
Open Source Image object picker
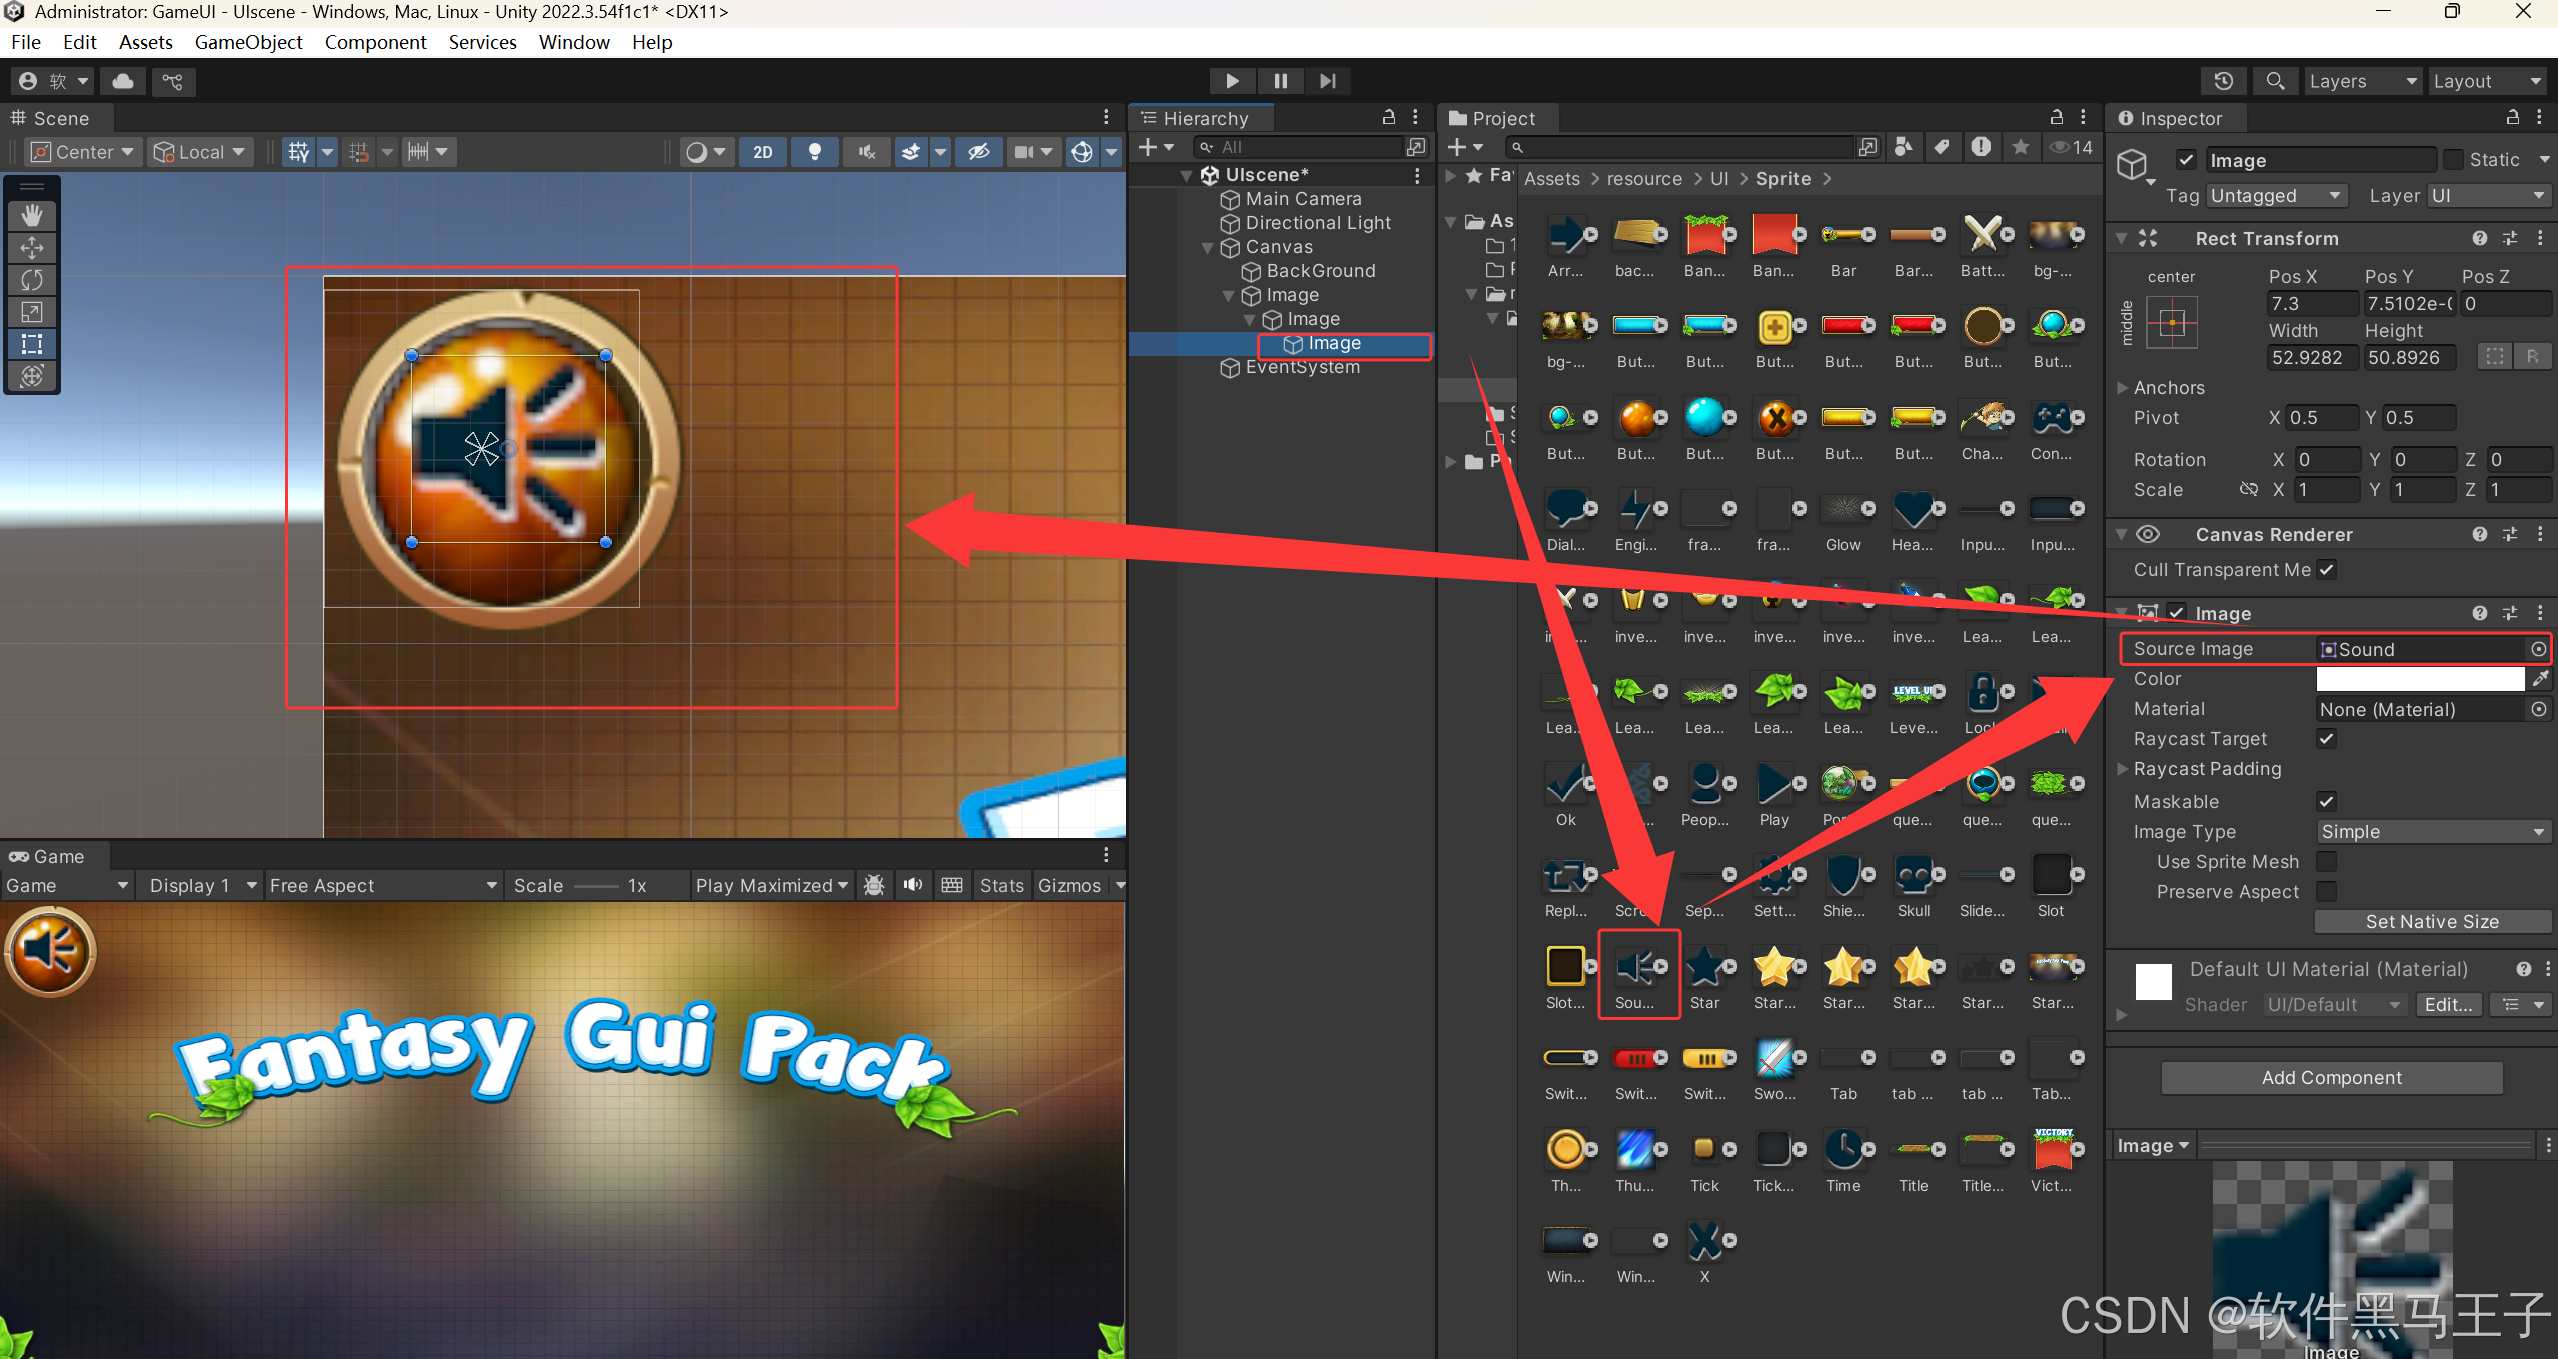(2538, 649)
